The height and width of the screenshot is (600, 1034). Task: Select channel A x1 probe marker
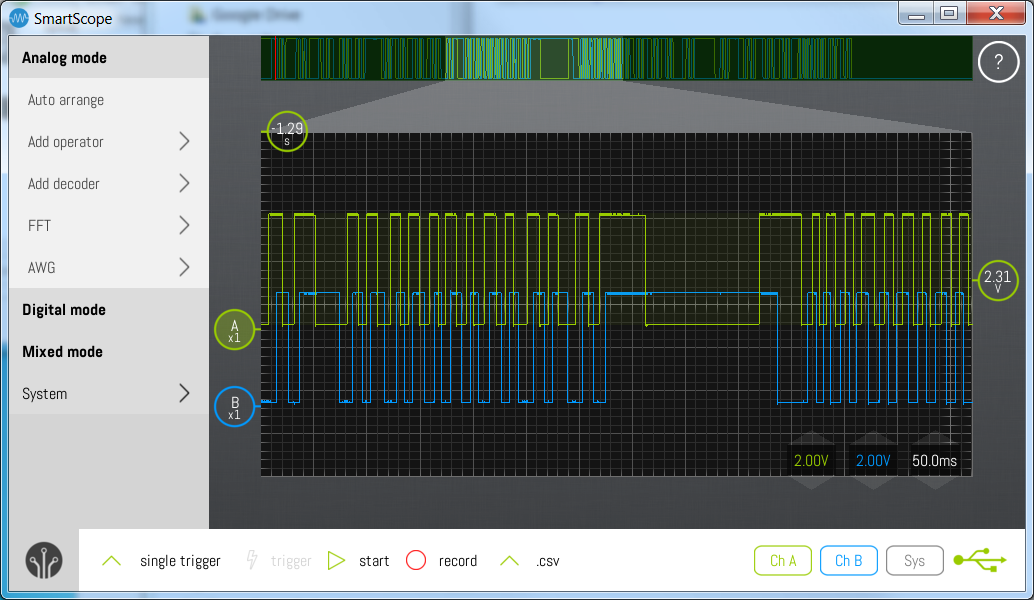coord(234,330)
